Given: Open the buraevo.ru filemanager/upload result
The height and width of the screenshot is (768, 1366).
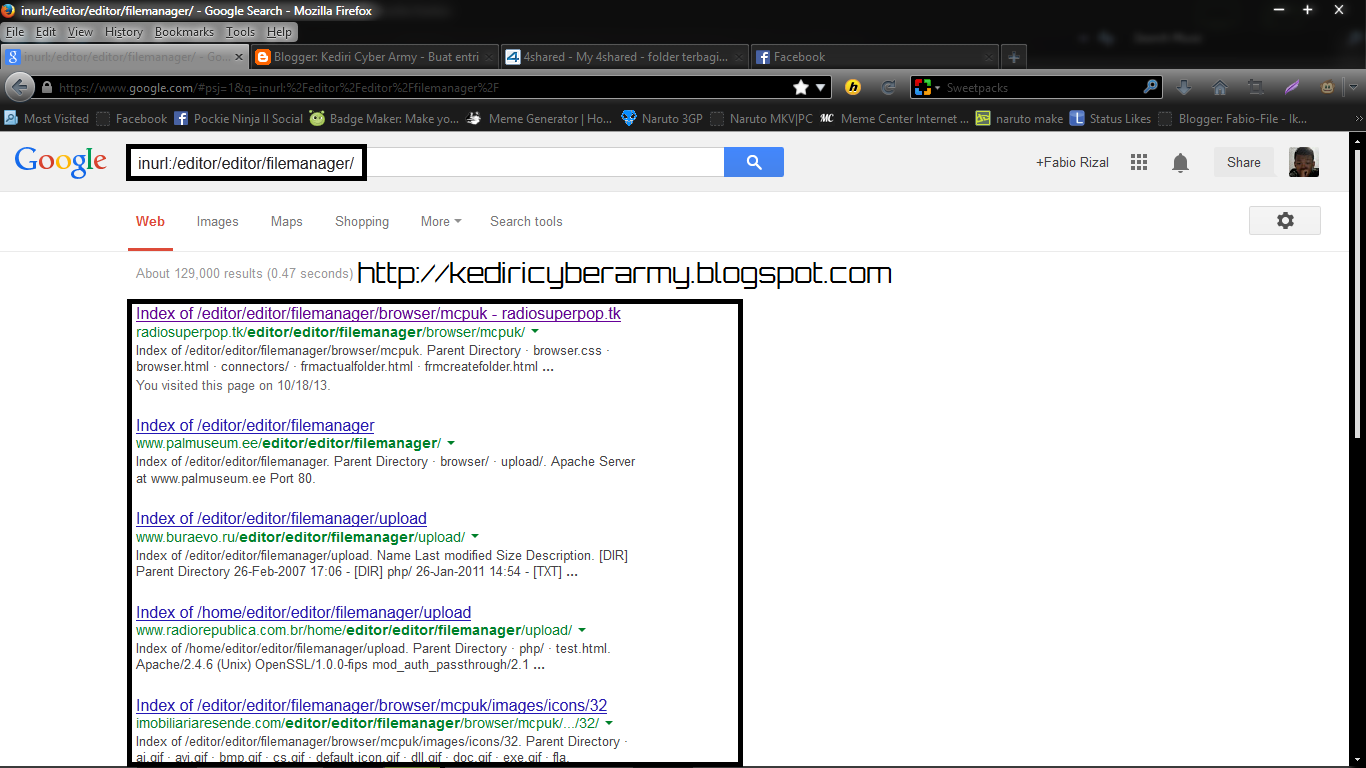Looking at the screenshot, I should pos(281,519).
